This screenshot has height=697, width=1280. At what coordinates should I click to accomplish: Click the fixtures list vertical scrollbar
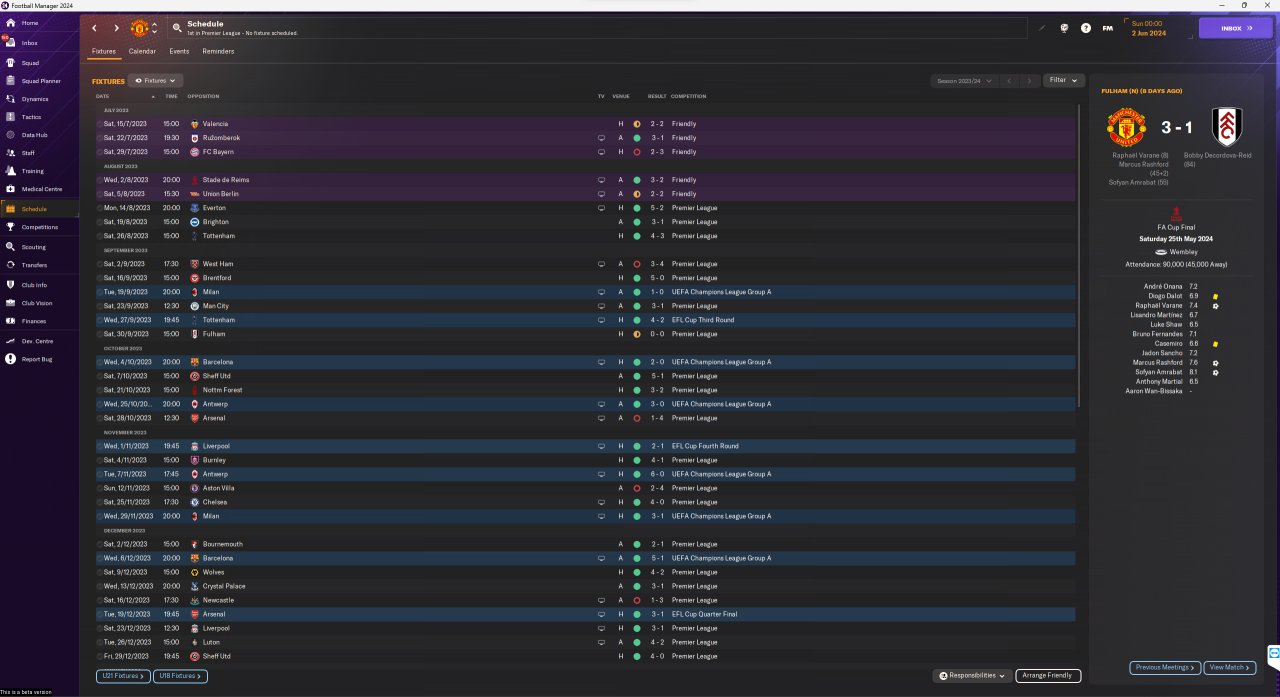(1080, 255)
